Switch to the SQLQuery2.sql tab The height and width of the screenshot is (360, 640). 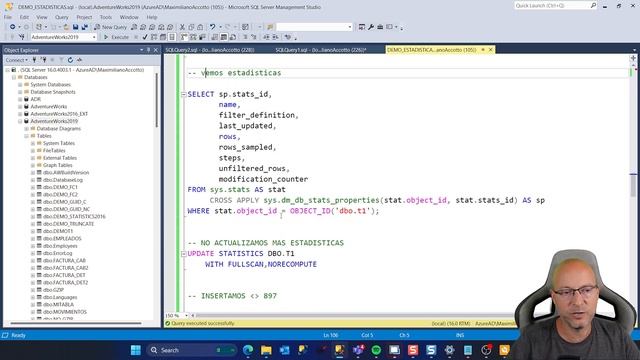210,50
